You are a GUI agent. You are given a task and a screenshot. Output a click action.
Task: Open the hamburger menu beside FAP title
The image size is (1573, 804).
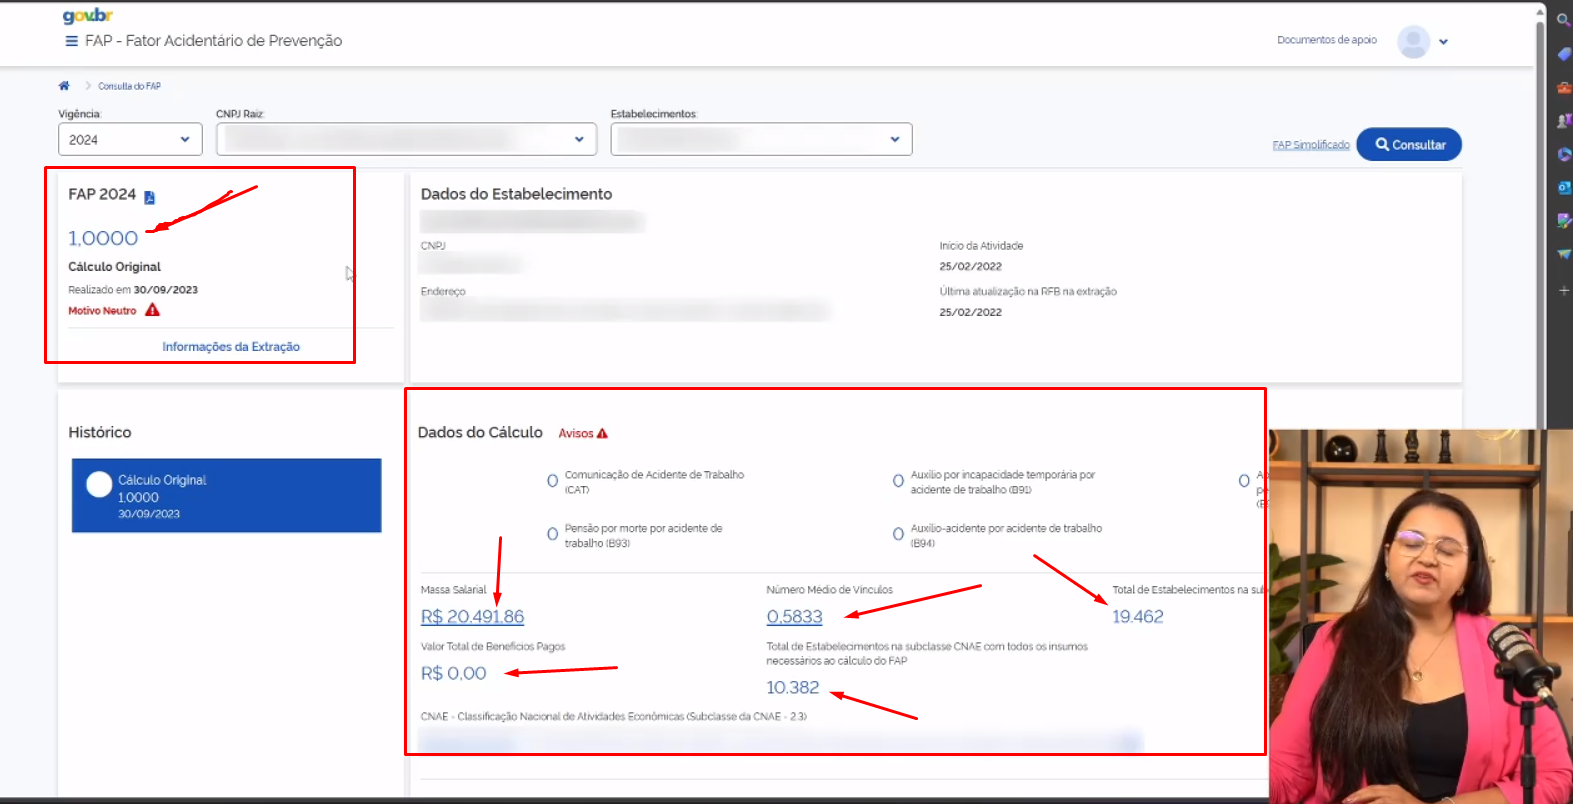(71, 41)
